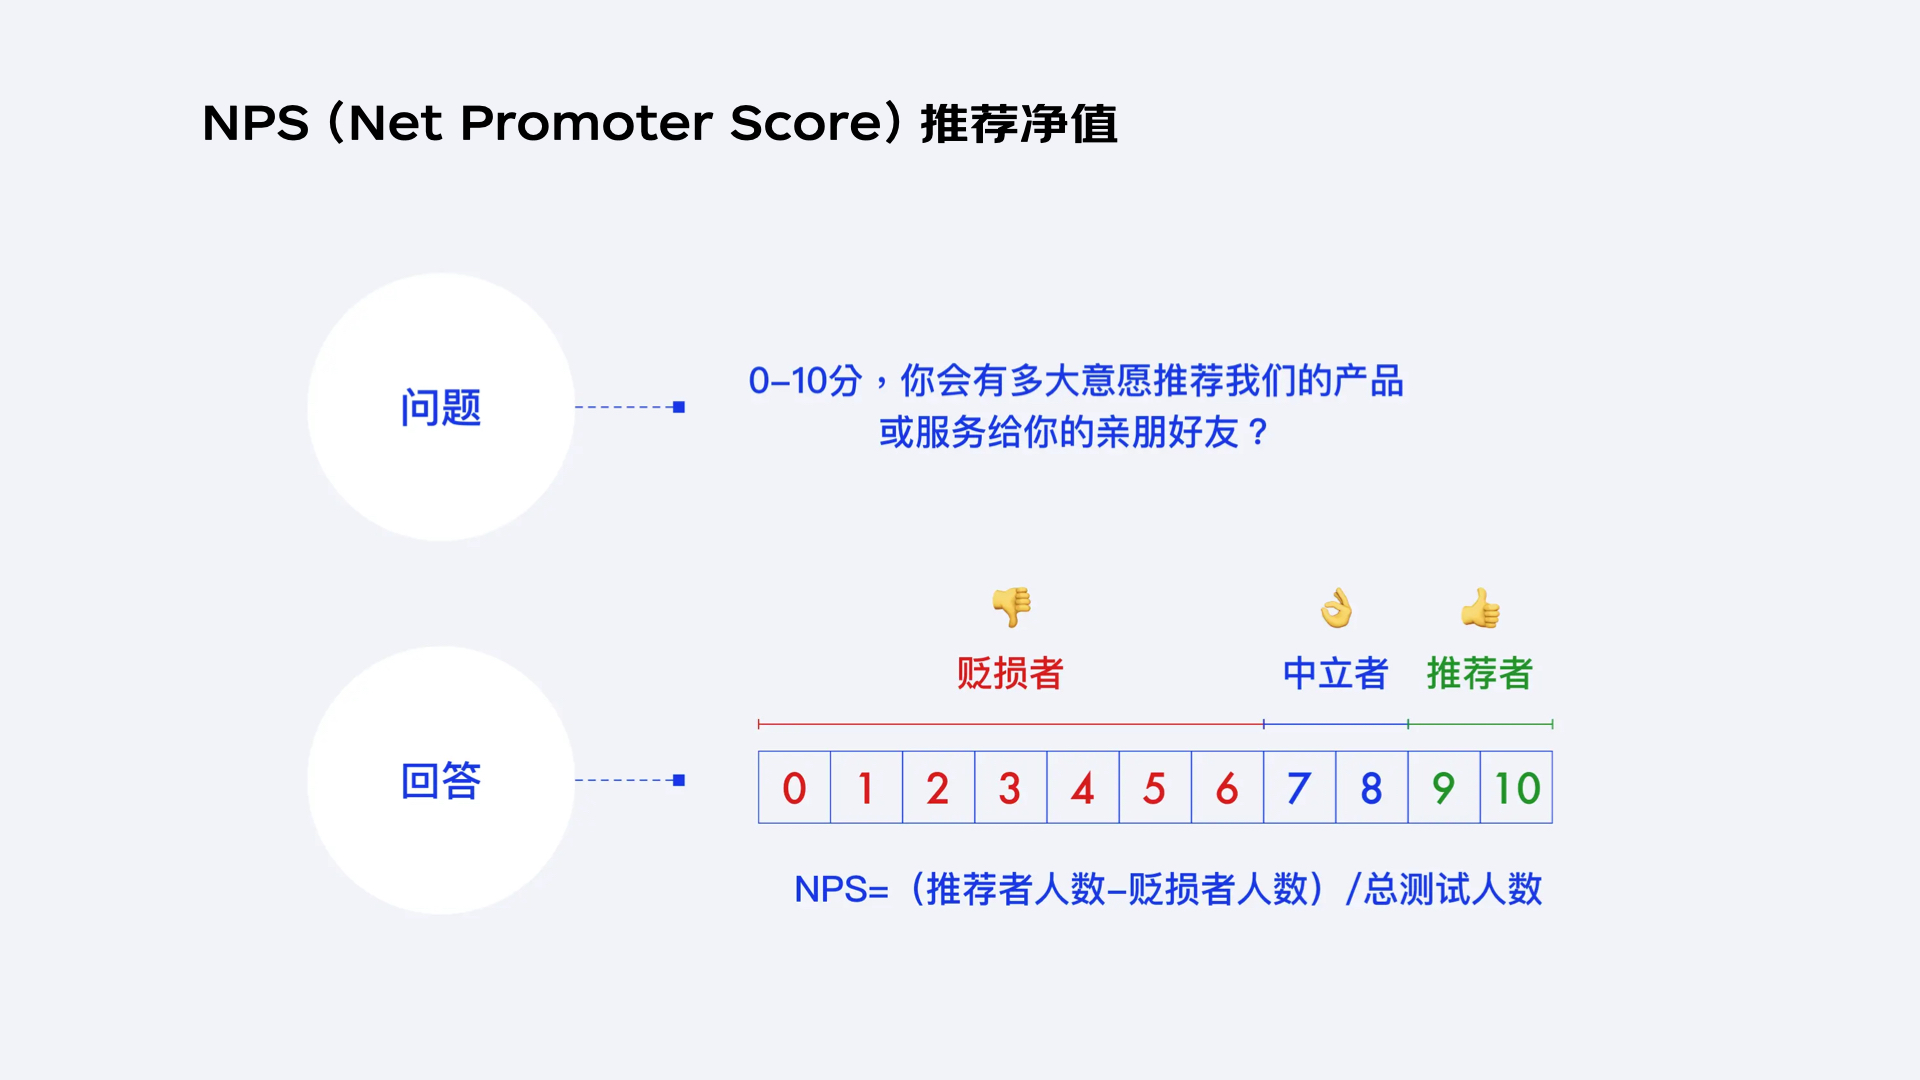Click the 回答 circle label

tap(429, 778)
